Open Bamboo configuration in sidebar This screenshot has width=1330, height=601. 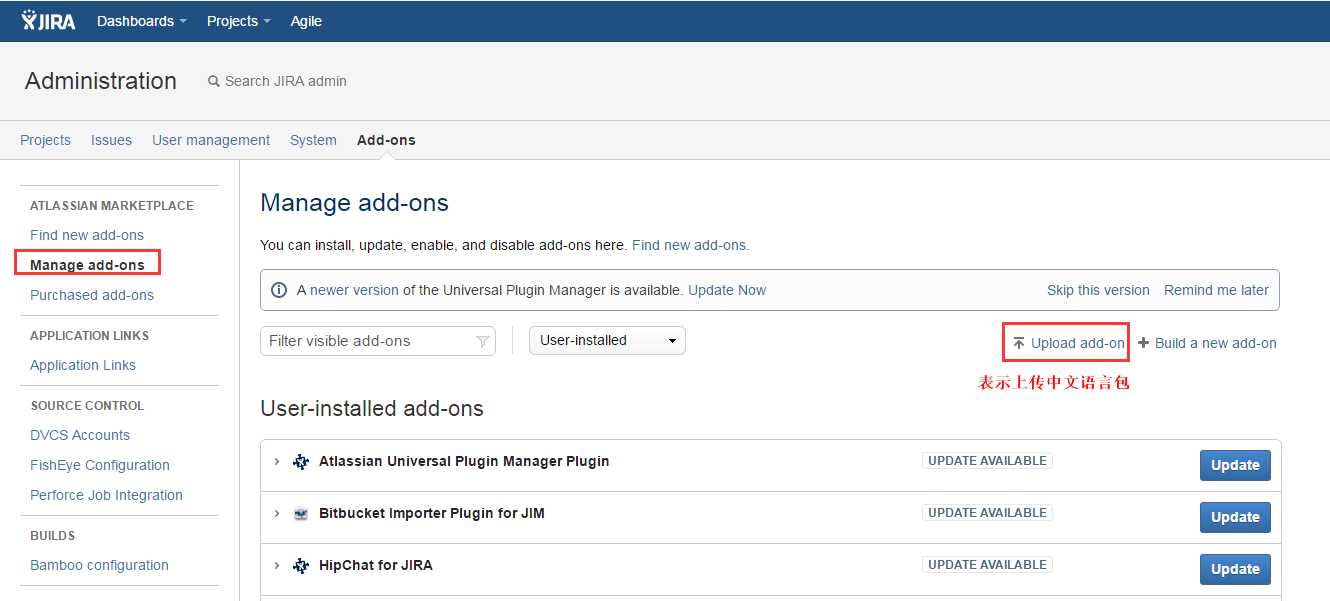[99, 565]
